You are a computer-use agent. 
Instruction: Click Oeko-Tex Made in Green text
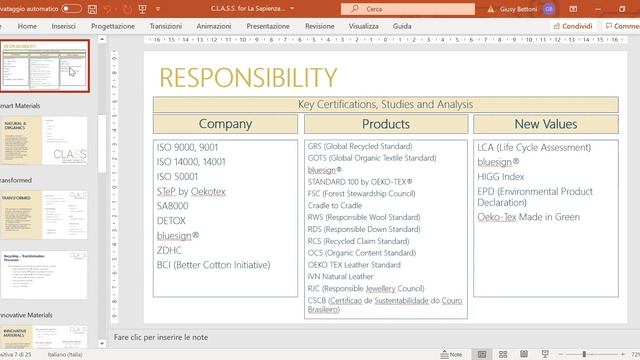[x=529, y=217]
